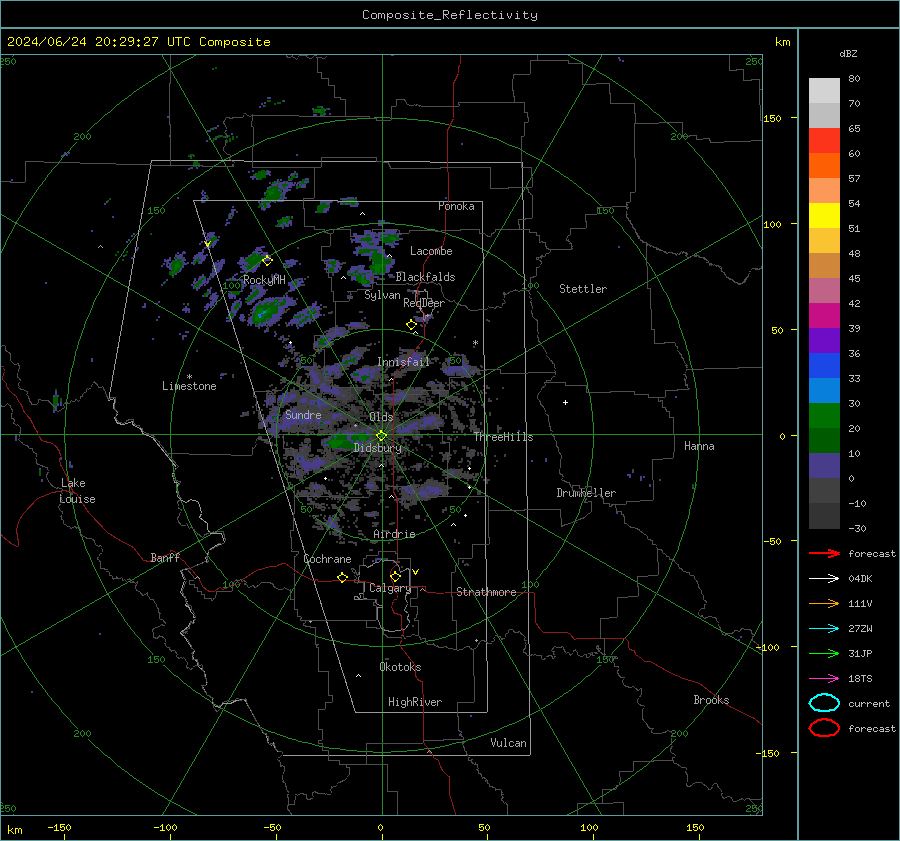Click the yellow diamond marker beside RockyMH
The image size is (900, 841).
267,261
